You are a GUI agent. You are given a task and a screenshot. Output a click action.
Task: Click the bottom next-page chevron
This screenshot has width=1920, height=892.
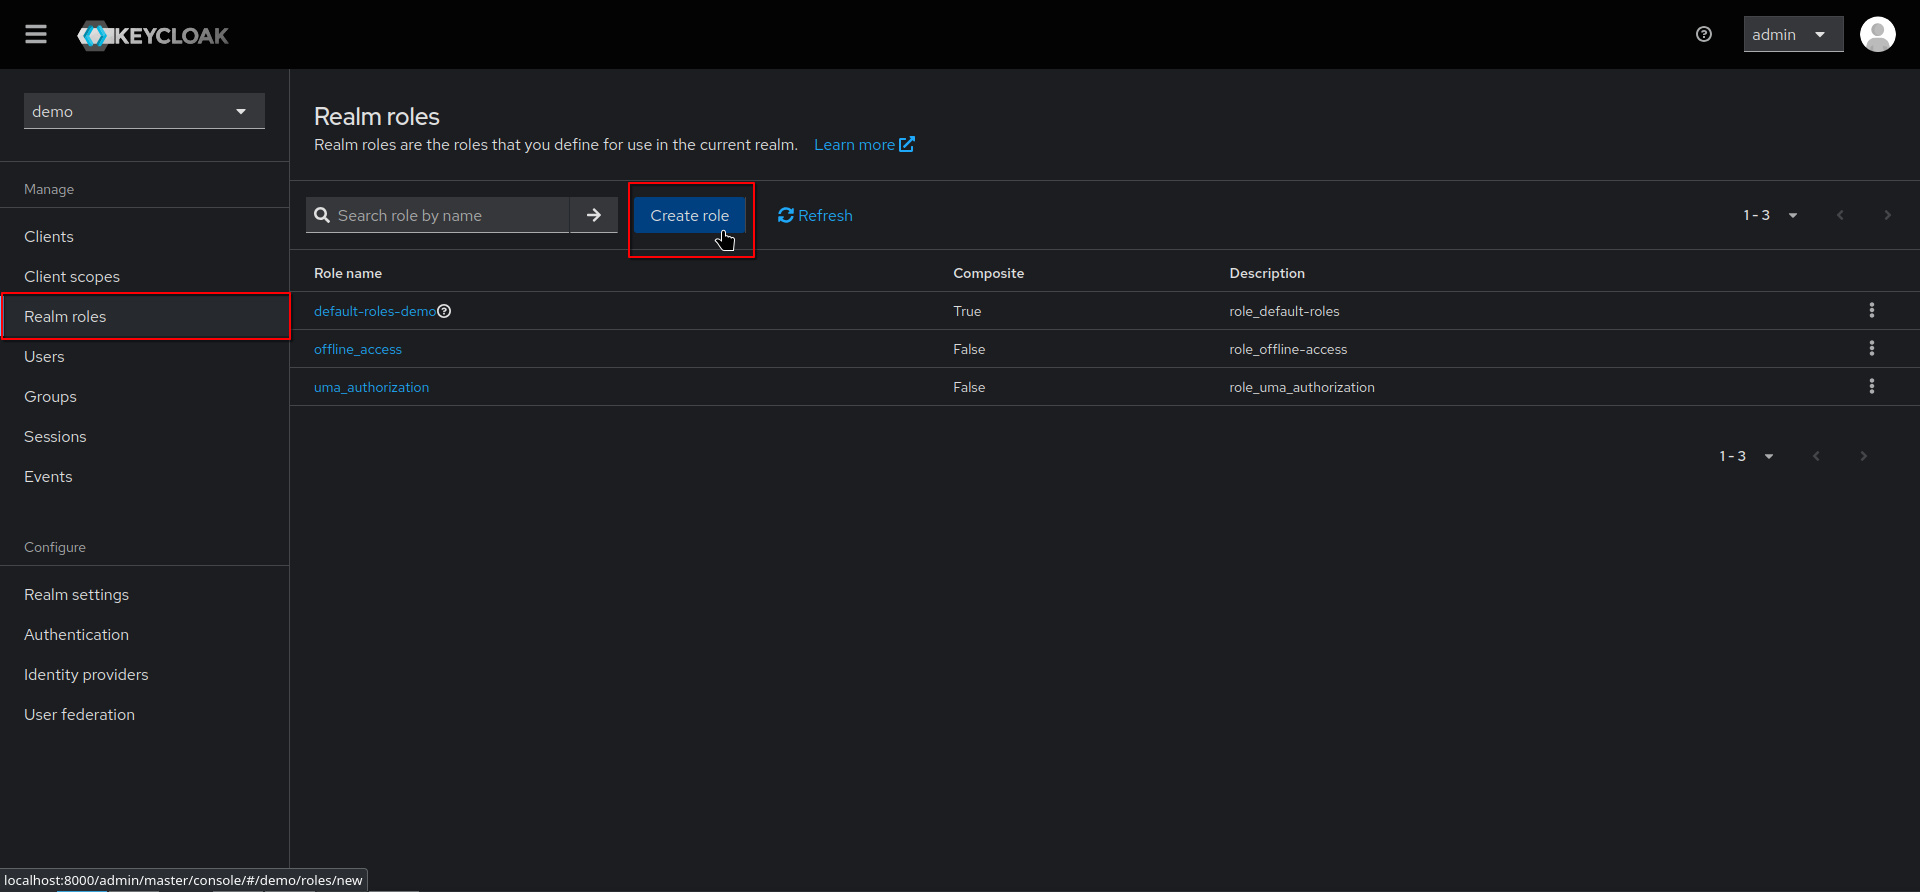(x=1863, y=456)
